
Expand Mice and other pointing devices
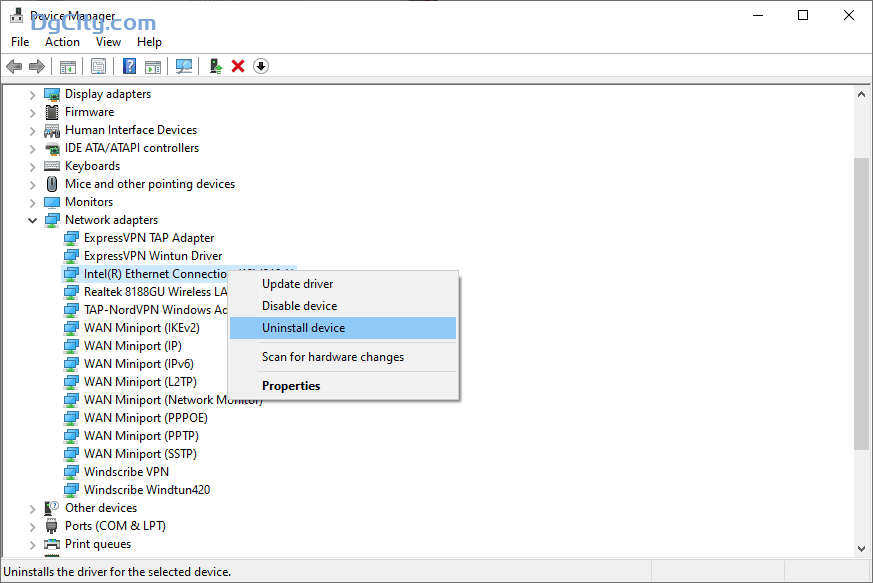(32, 185)
